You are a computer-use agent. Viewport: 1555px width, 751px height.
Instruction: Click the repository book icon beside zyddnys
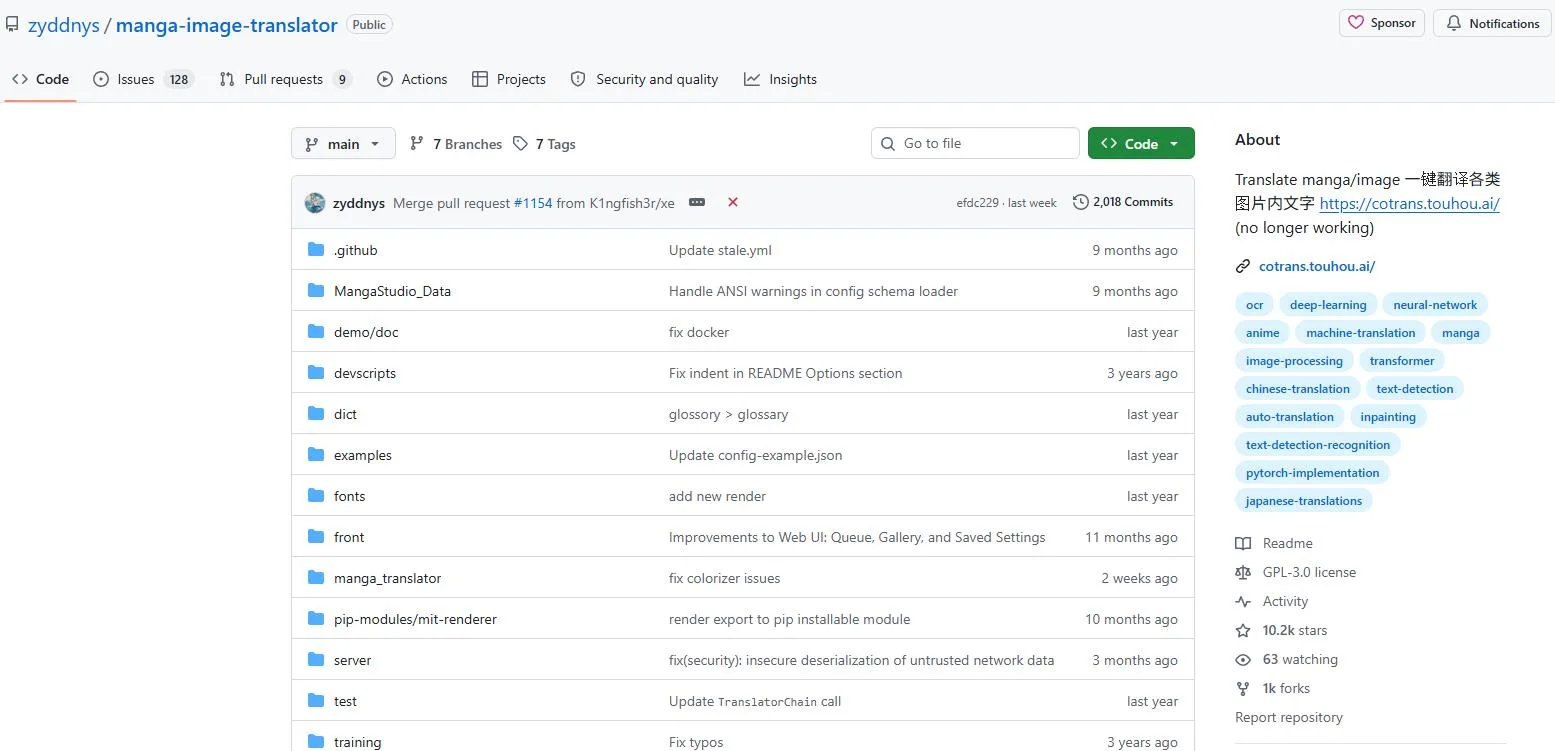pyautogui.click(x=12, y=25)
